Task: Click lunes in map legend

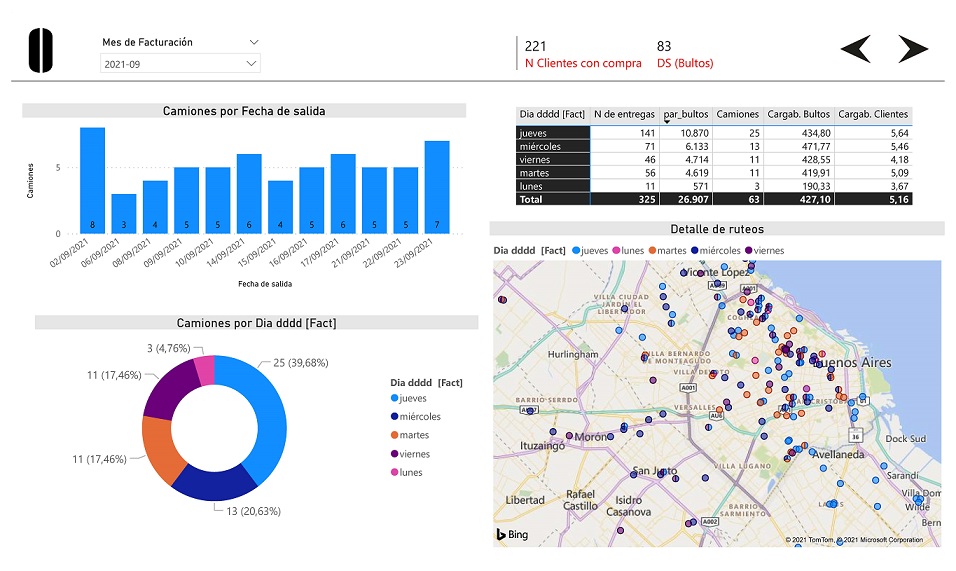Action: click(629, 250)
